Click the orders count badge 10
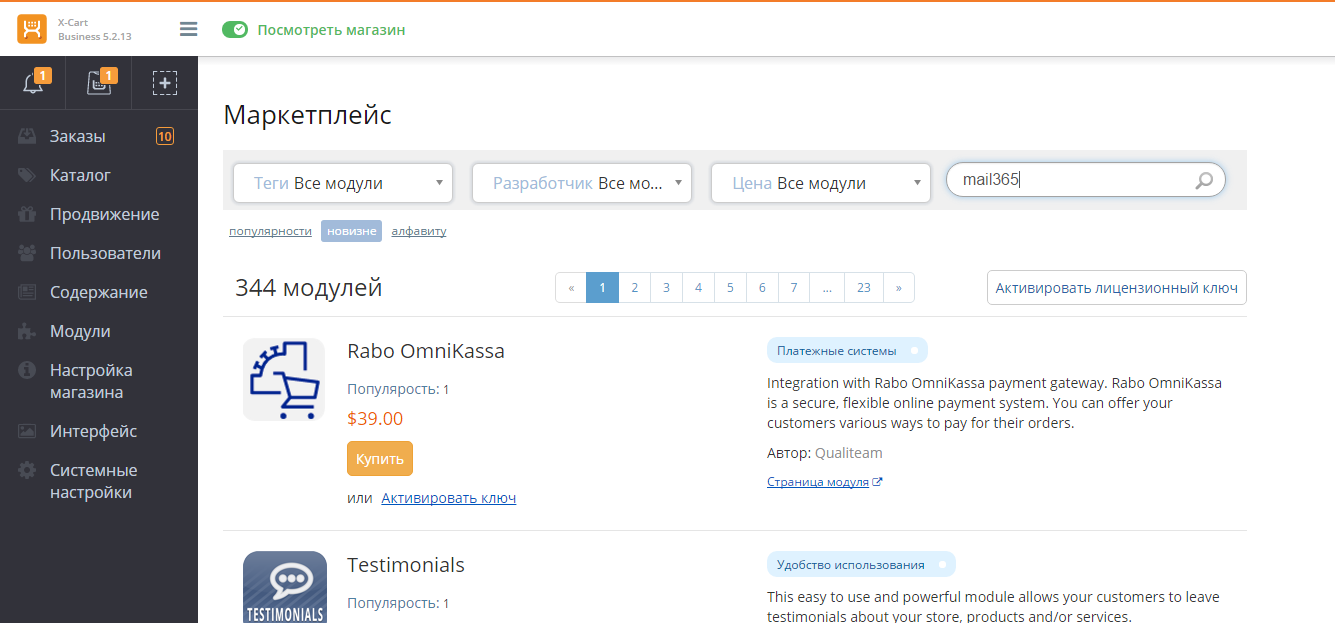1335x623 pixels. click(165, 136)
